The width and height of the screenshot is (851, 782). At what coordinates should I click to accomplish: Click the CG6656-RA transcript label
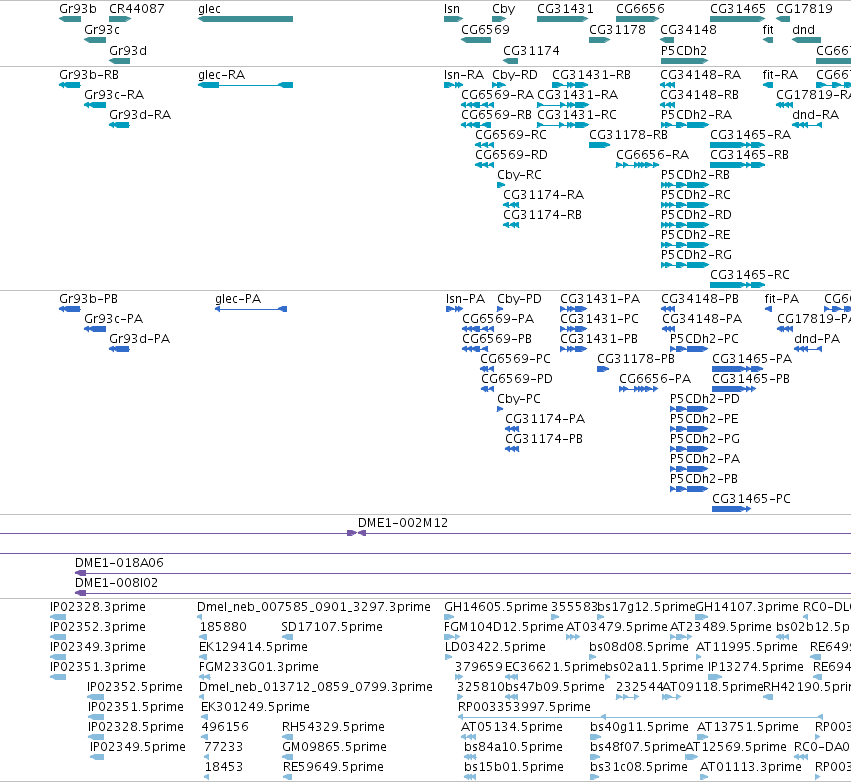652,155
